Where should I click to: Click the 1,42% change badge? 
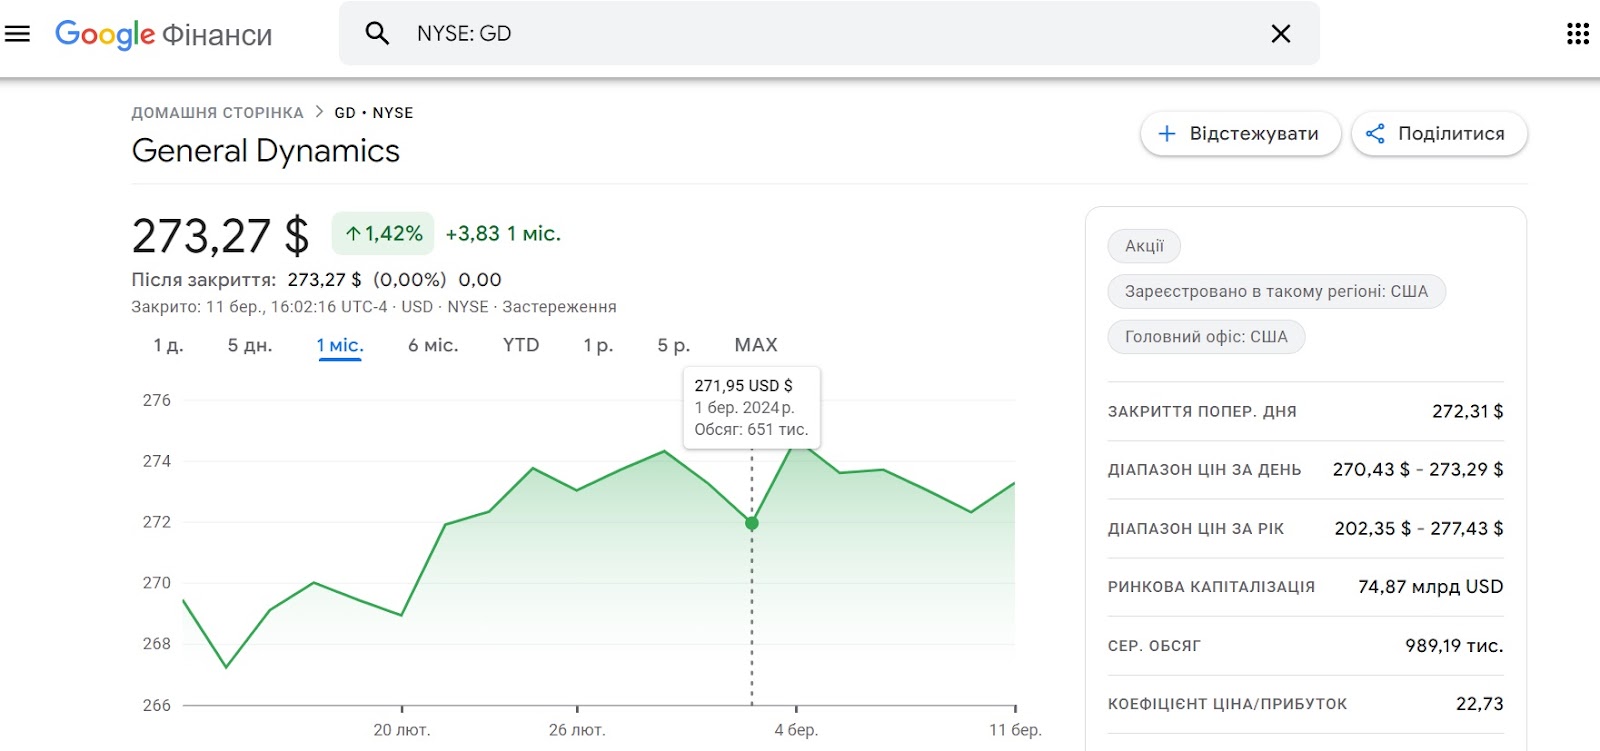click(x=383, y=234)
